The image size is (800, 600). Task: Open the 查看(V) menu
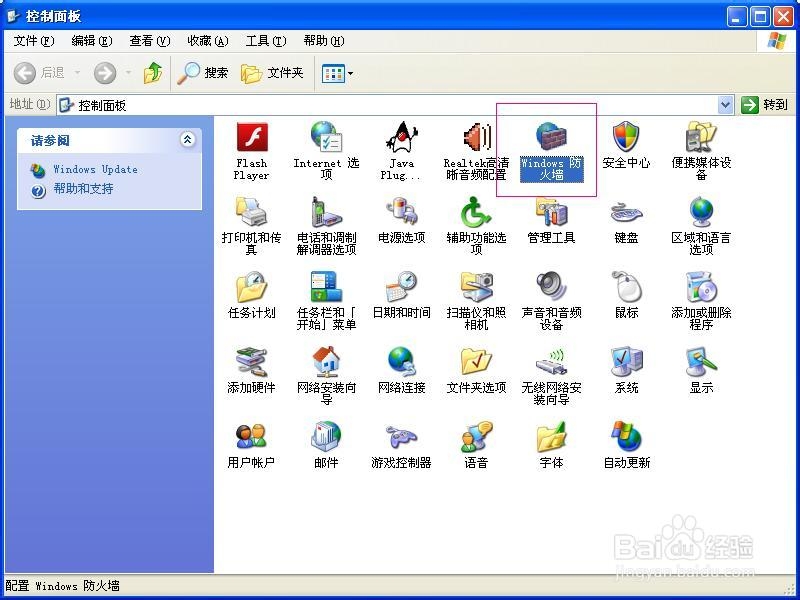click(149, 41)
